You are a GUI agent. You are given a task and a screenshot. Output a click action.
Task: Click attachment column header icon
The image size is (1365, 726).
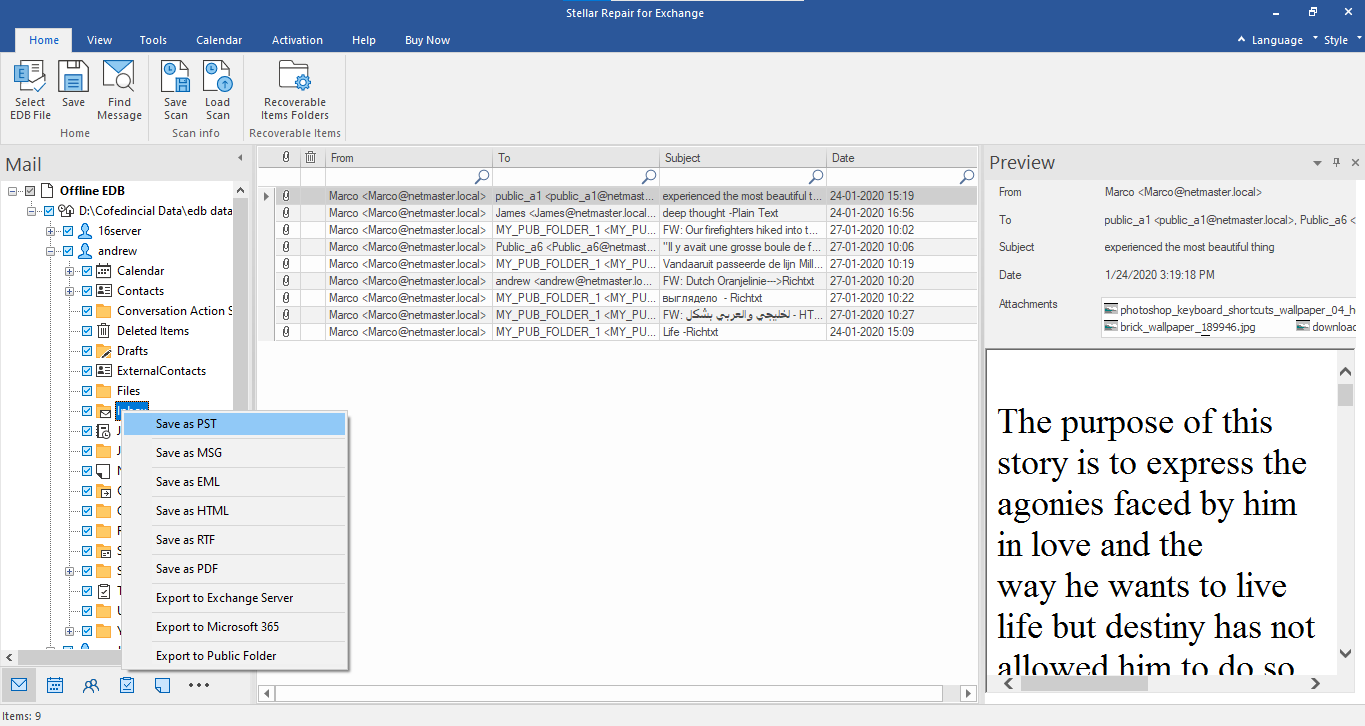point(286,157)
